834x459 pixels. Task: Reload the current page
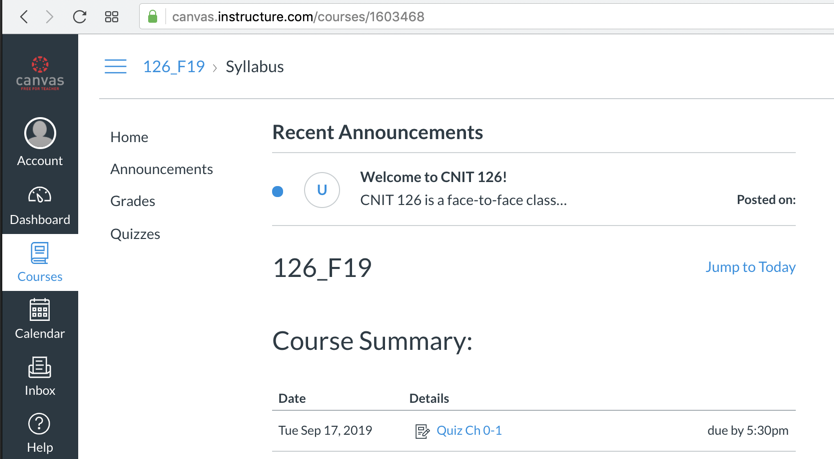(80, 17)
